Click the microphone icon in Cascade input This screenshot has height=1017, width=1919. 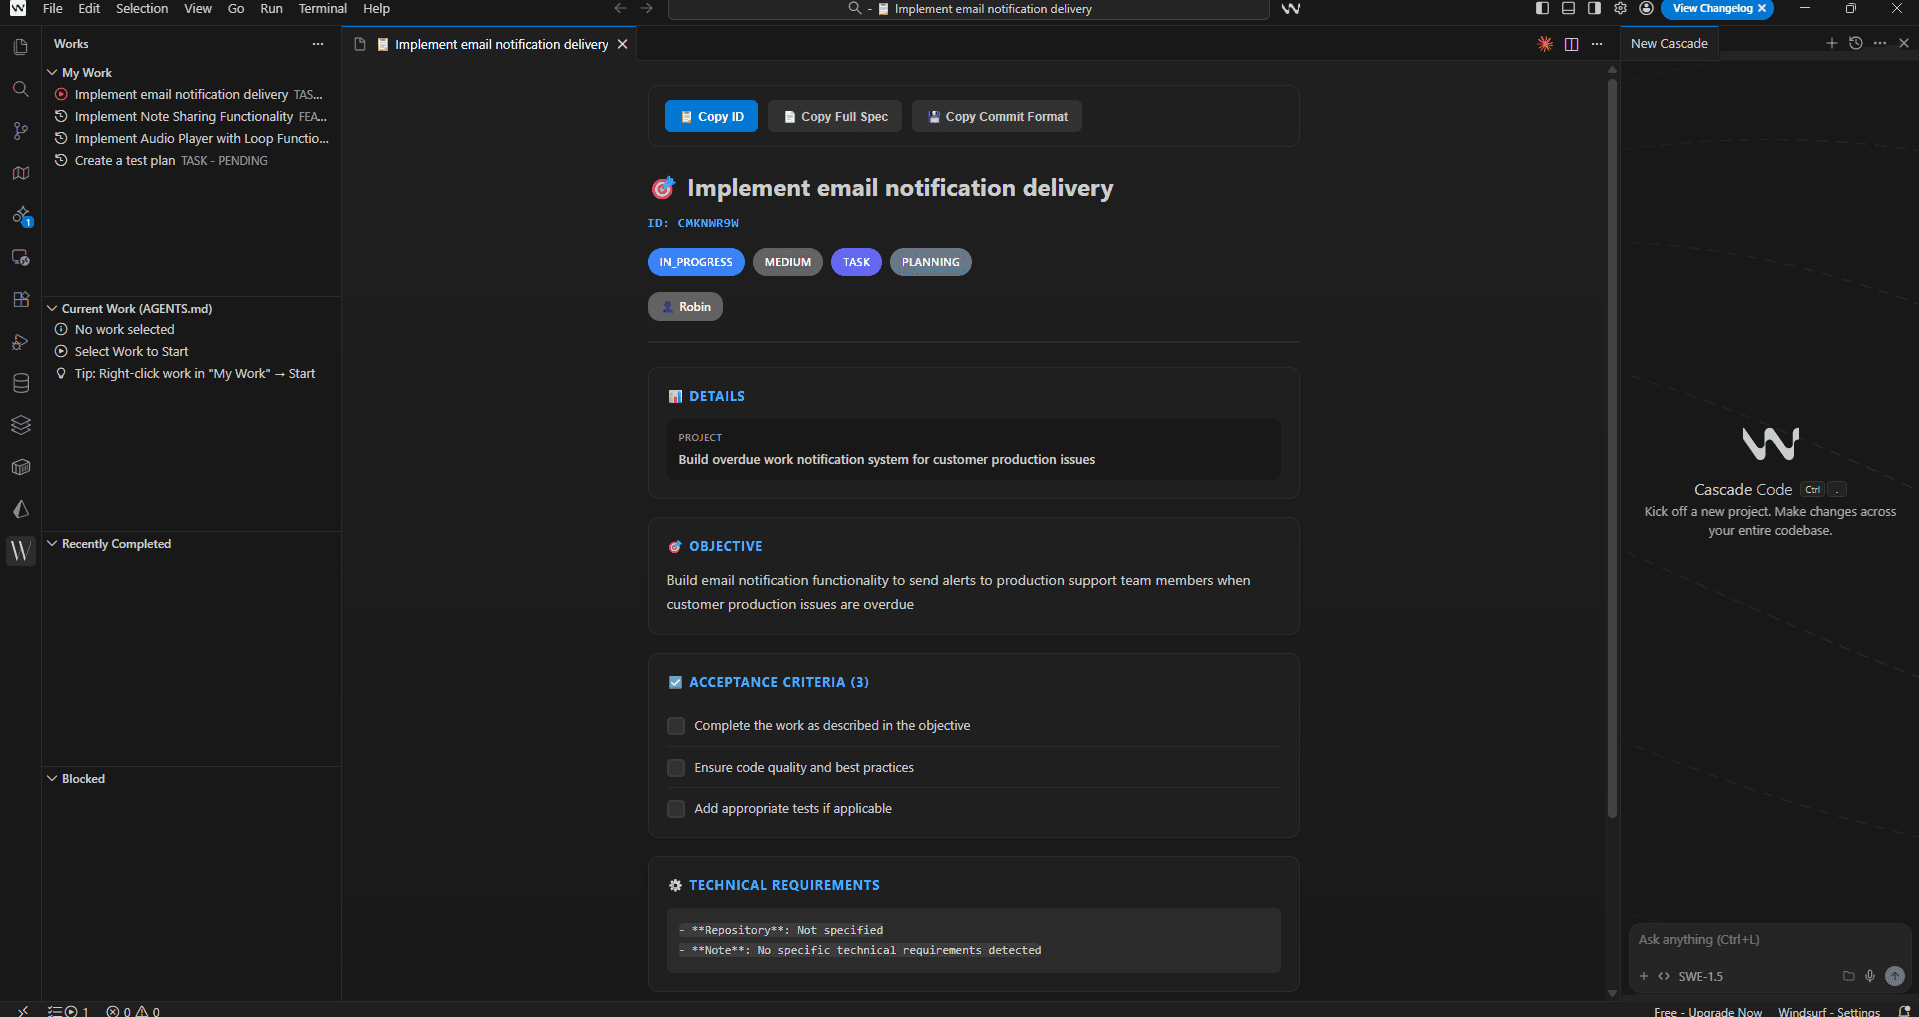pos(1870,976)
